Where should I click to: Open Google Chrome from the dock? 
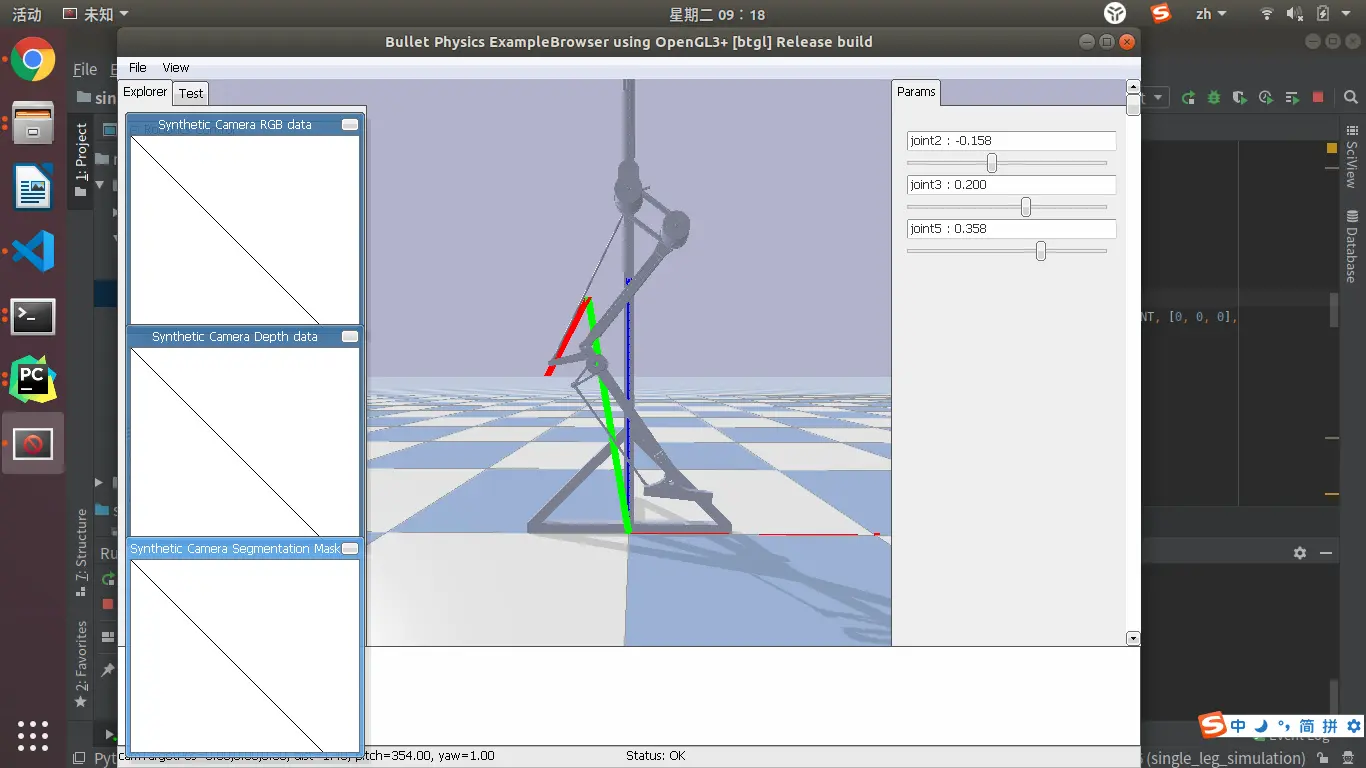[x=33, y=60]
